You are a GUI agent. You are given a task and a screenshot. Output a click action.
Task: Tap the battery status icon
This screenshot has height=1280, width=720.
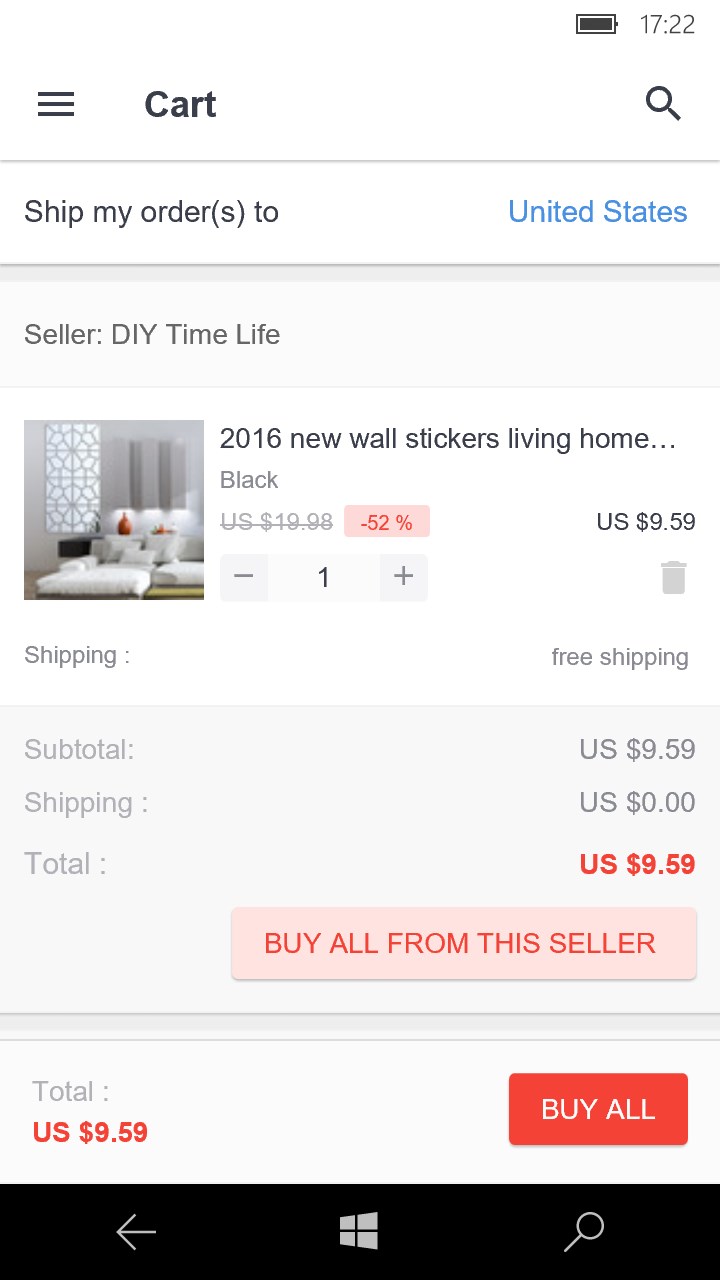[597, 24]
